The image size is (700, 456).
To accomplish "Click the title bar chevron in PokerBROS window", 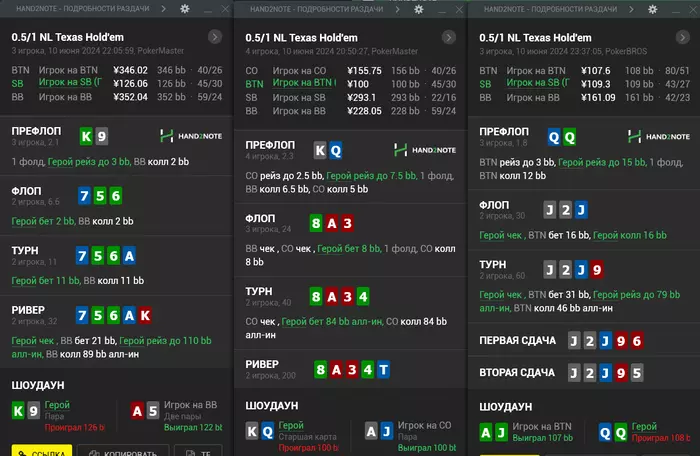I will pos(631,9).
